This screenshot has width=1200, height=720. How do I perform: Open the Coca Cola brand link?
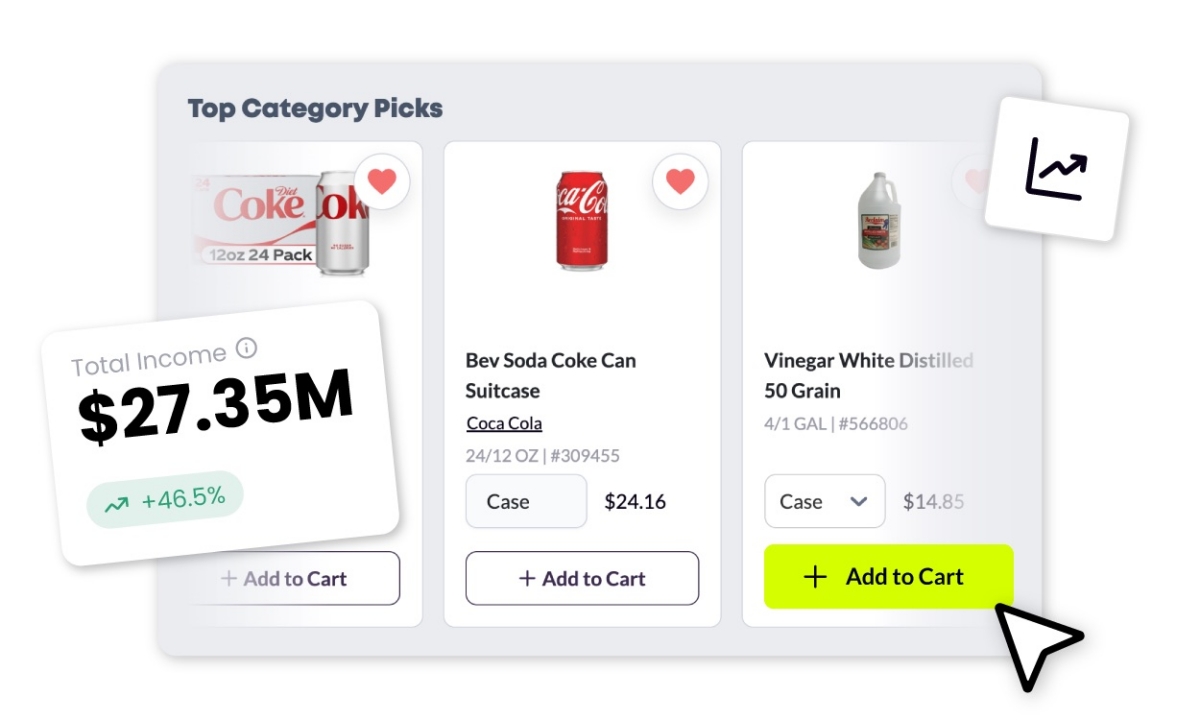click(504, 423)
